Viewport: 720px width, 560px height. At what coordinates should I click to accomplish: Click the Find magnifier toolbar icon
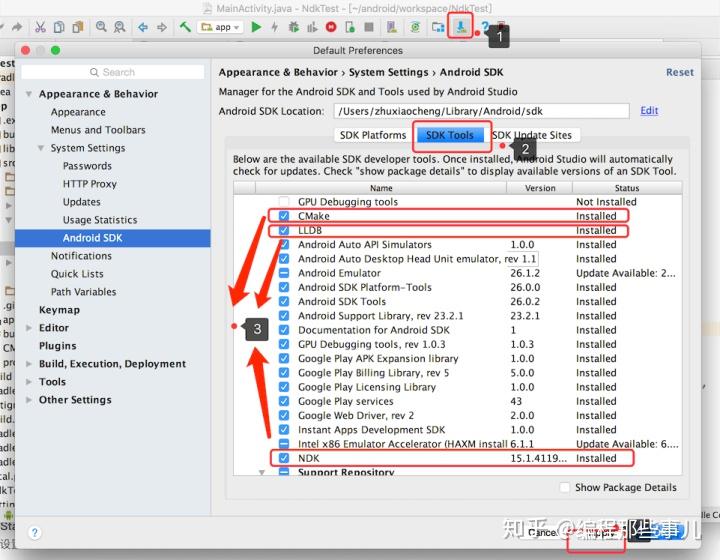(x=101, y=27)
